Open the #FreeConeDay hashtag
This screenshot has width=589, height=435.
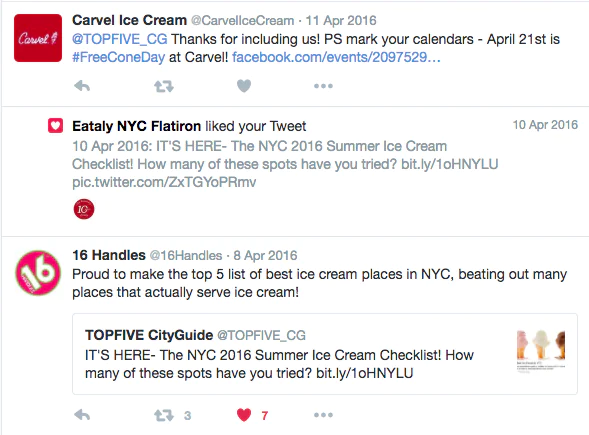118,57
